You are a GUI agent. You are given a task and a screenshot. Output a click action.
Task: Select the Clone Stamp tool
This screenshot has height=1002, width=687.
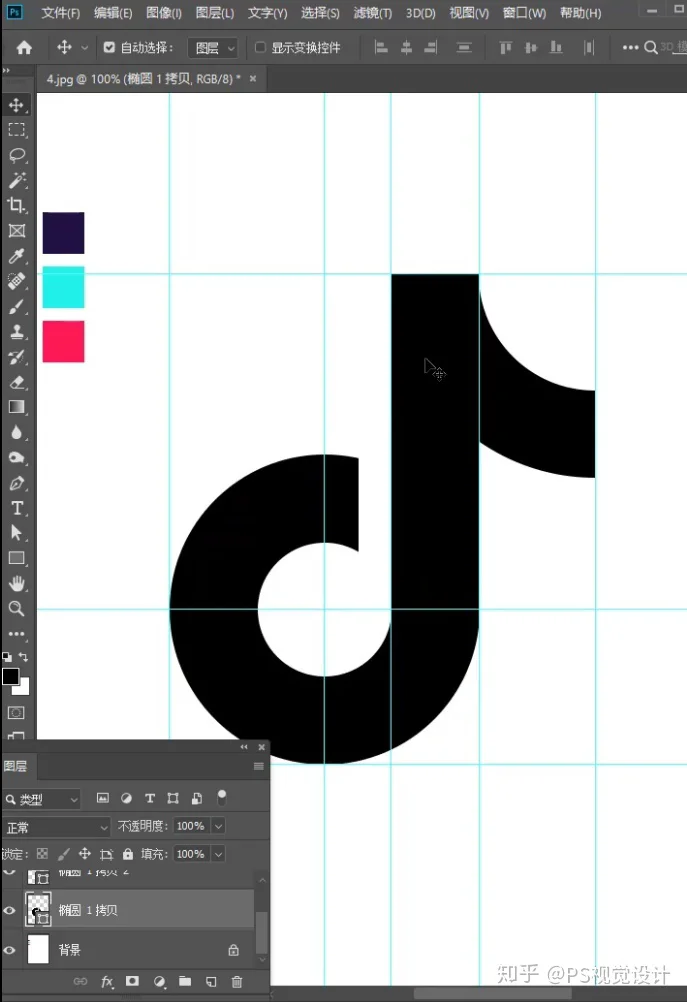[17, 332]
